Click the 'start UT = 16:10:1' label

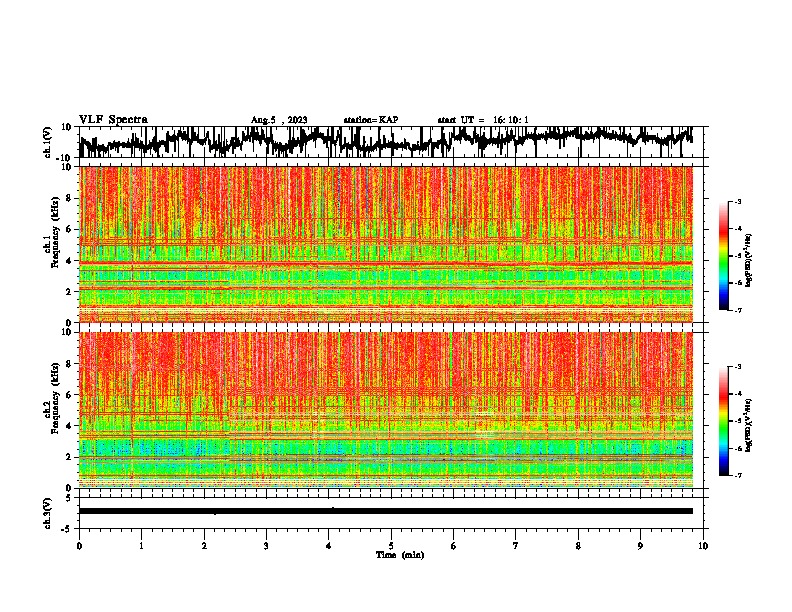coord(483,120)
